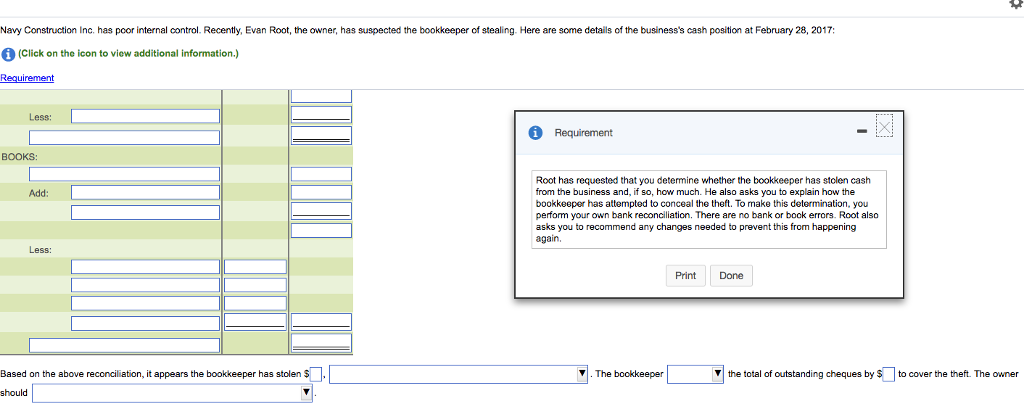Open the owner should dropdown

[173, 393]
